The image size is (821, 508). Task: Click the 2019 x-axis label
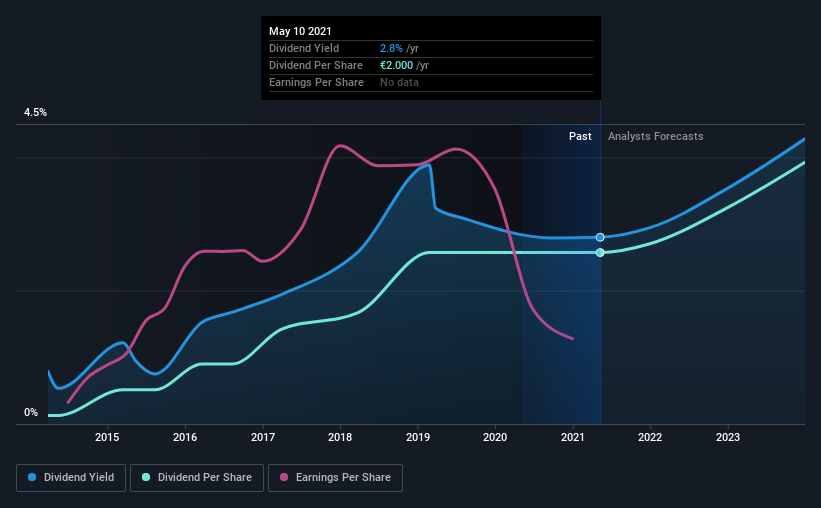[418, 437]
